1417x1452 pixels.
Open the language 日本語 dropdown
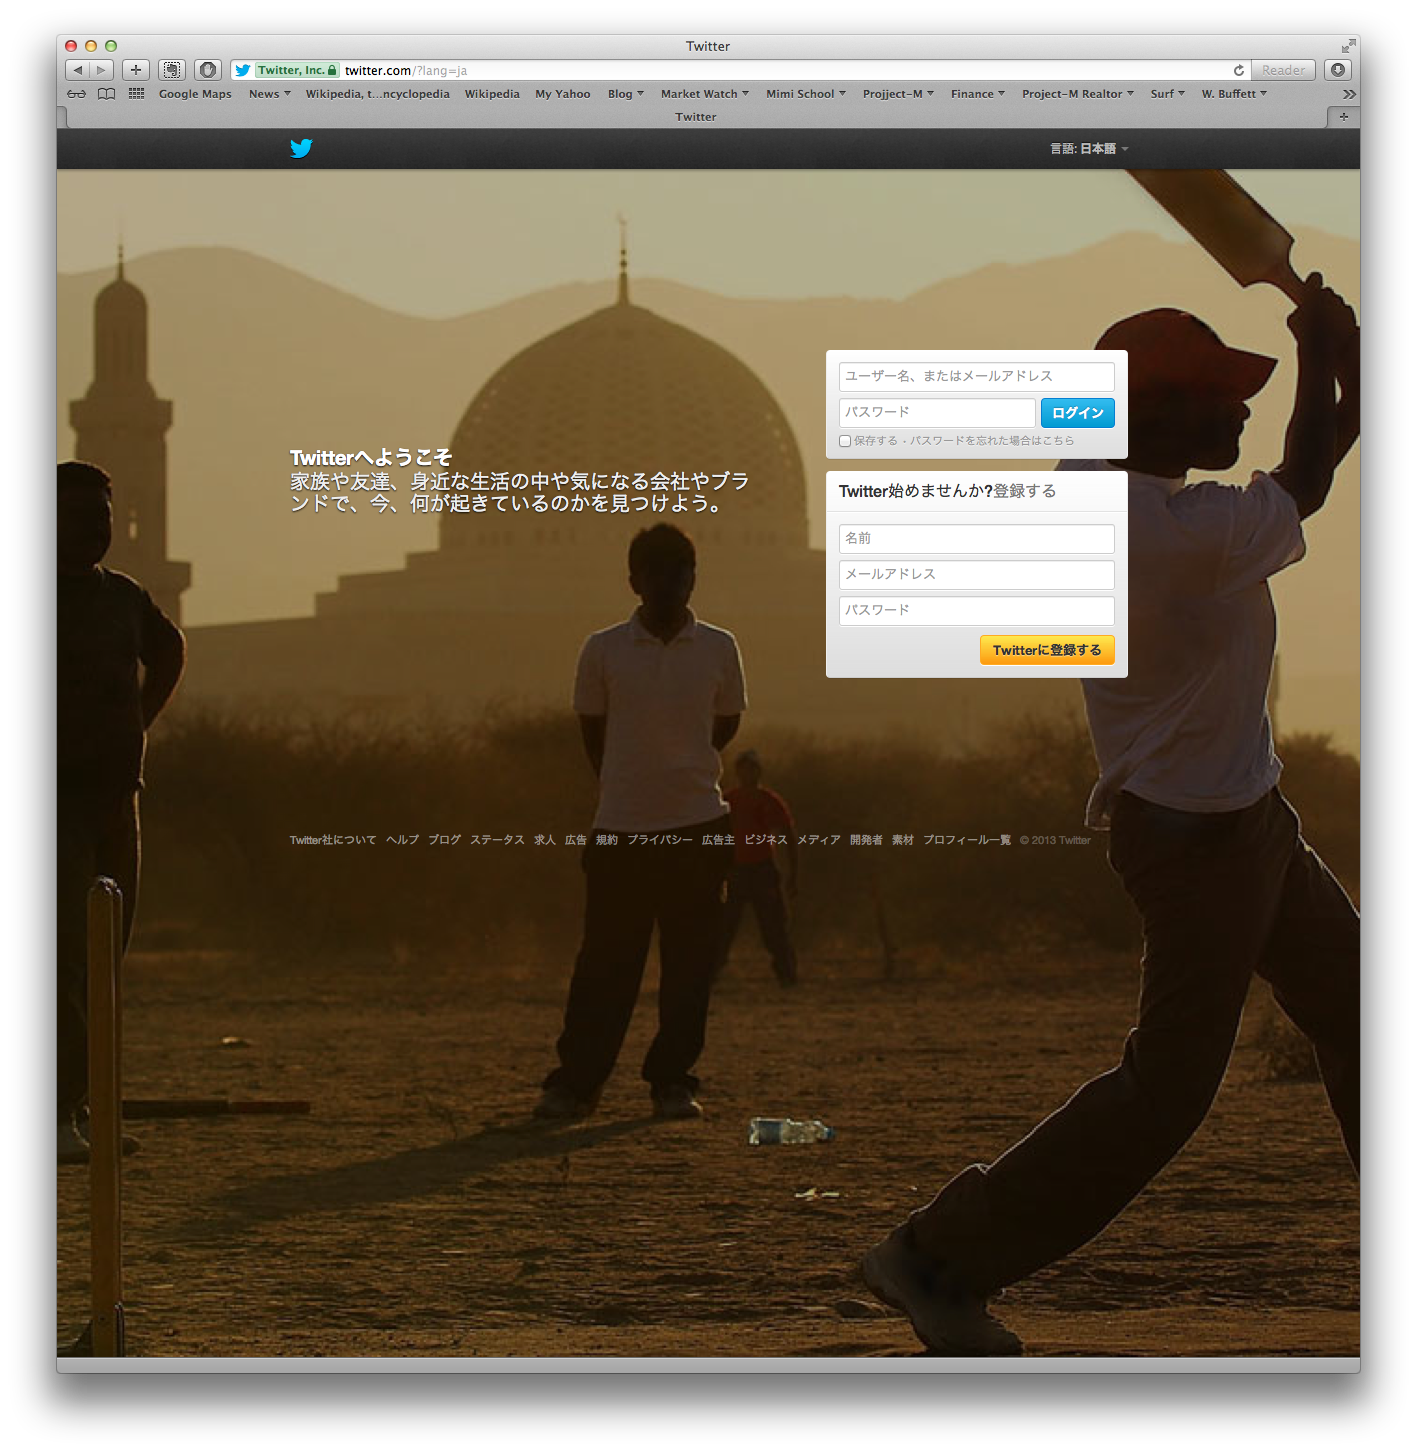(1089, 149)
